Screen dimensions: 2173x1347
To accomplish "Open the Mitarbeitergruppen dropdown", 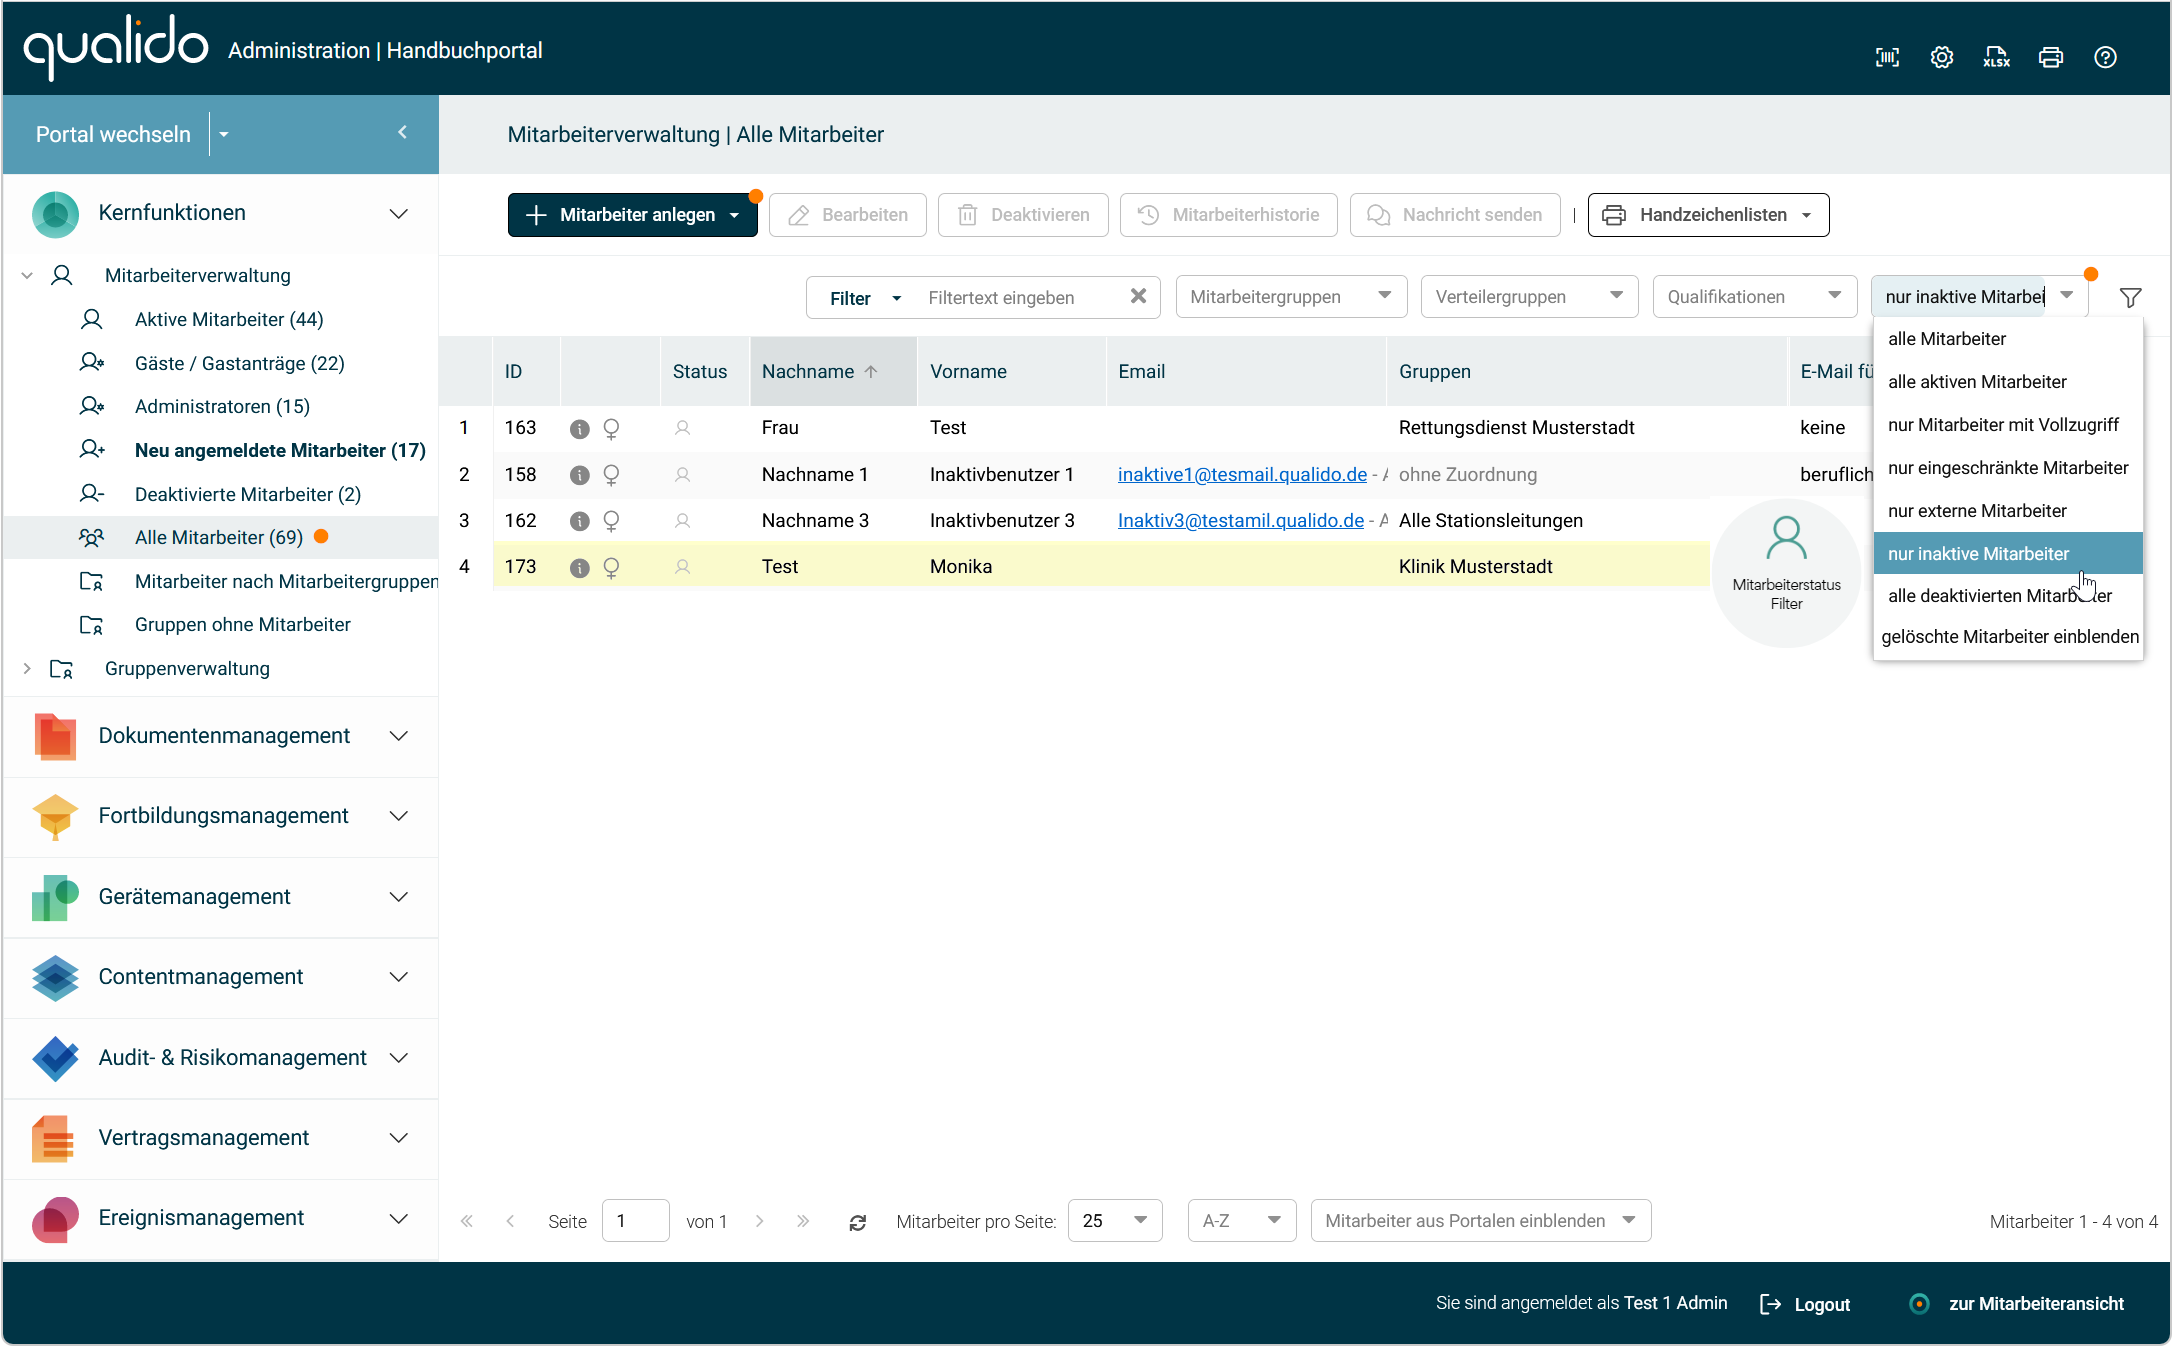I will 1291,297.
